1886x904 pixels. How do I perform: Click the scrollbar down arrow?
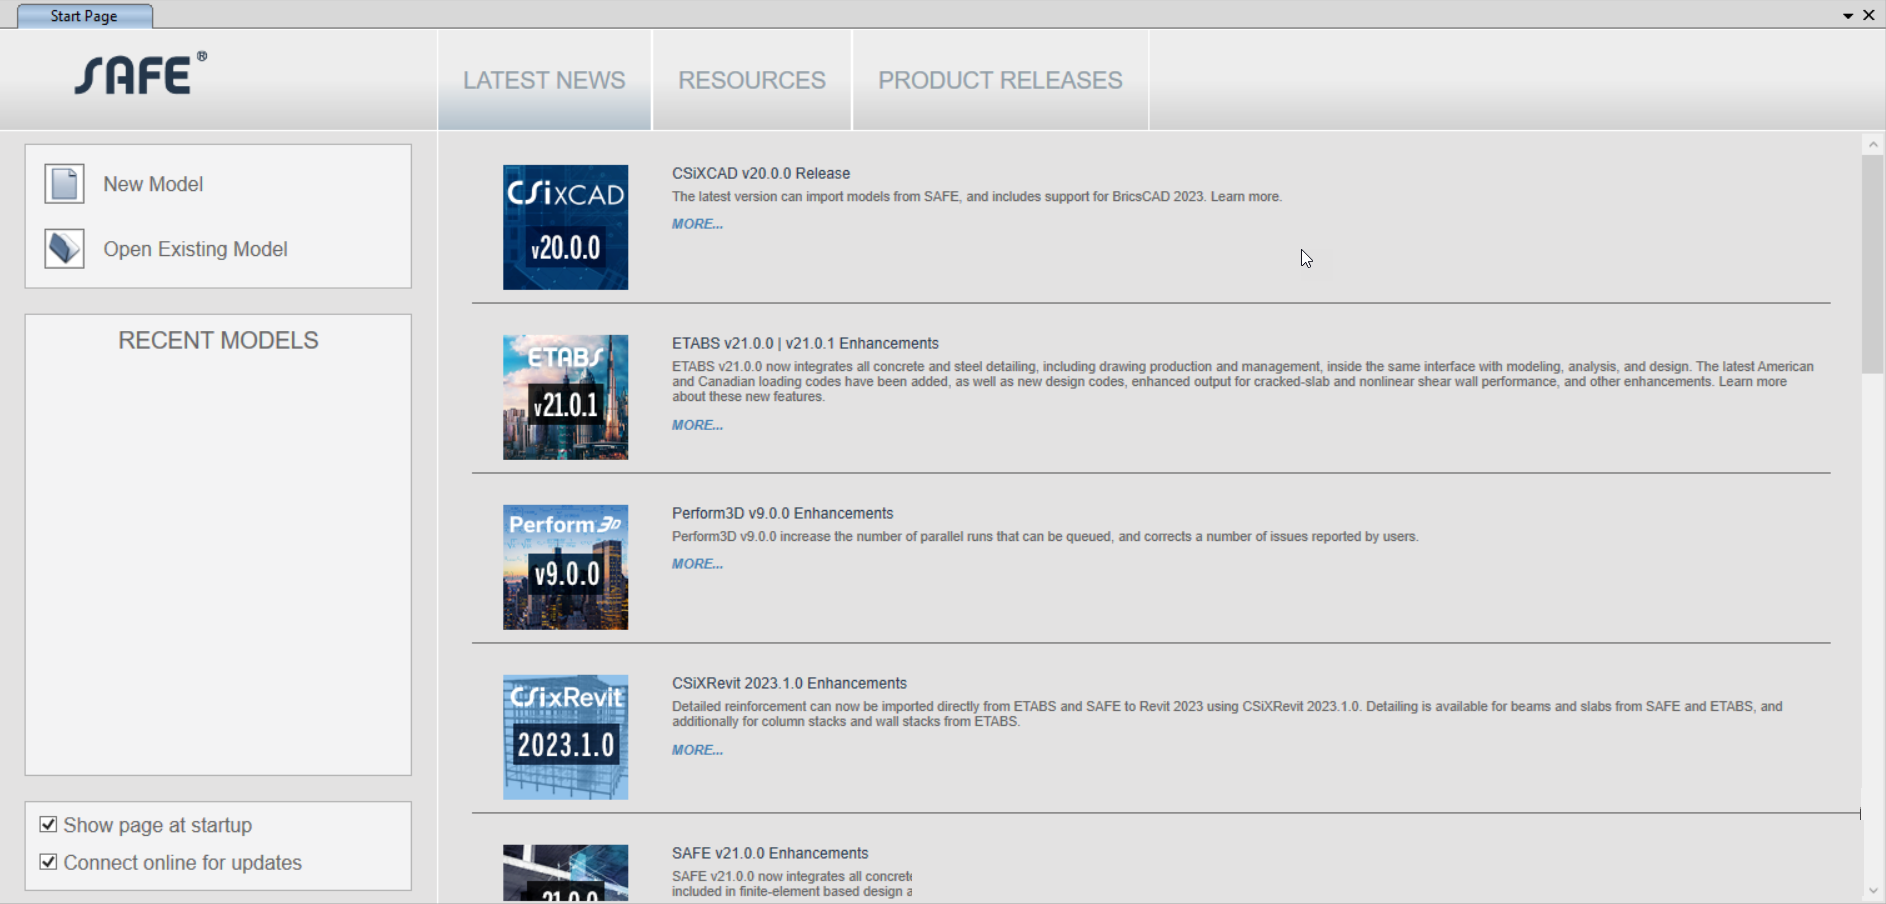(1873, 891)
